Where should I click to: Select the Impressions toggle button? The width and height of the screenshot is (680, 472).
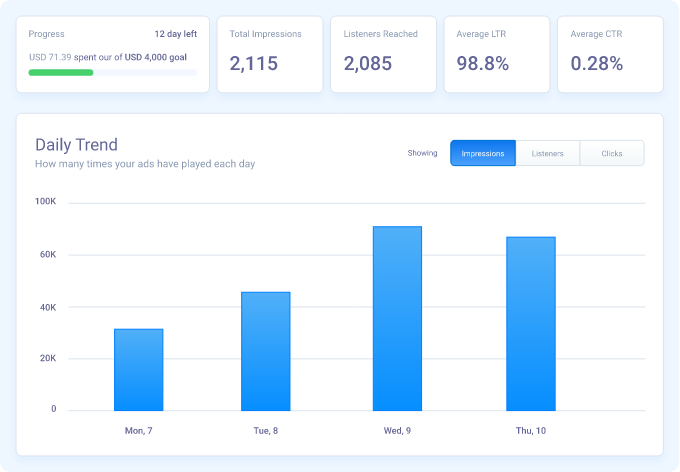pos(483,153)
